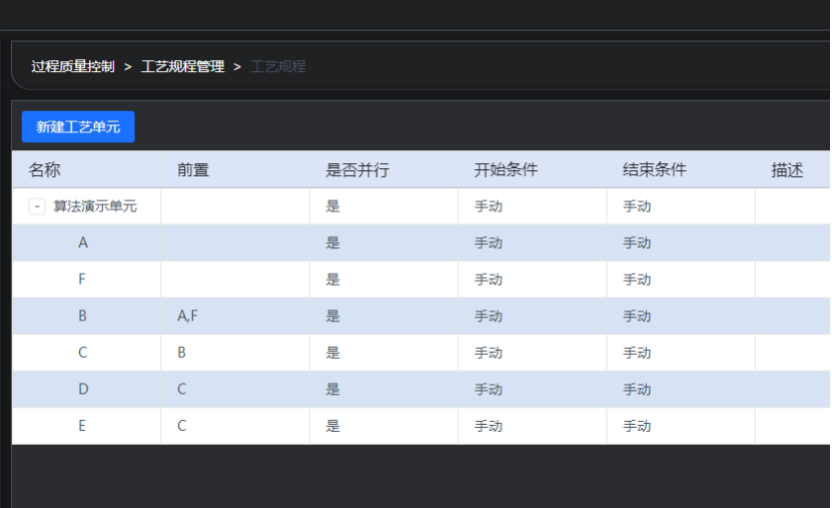Image resolution: width=832 pixels, height=508 pixels.
Task: Collapse the 算法演示单元 tree row
Action: tap(37, 206)
